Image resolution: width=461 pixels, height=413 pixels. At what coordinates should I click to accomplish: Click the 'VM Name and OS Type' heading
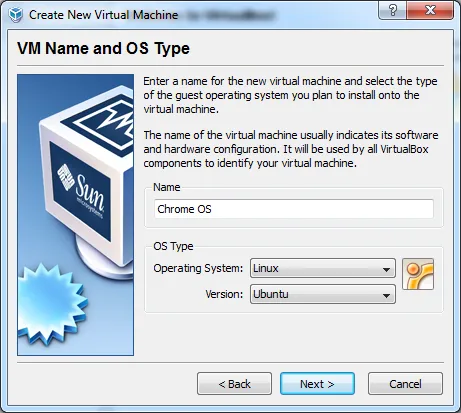tap(103, 48)
